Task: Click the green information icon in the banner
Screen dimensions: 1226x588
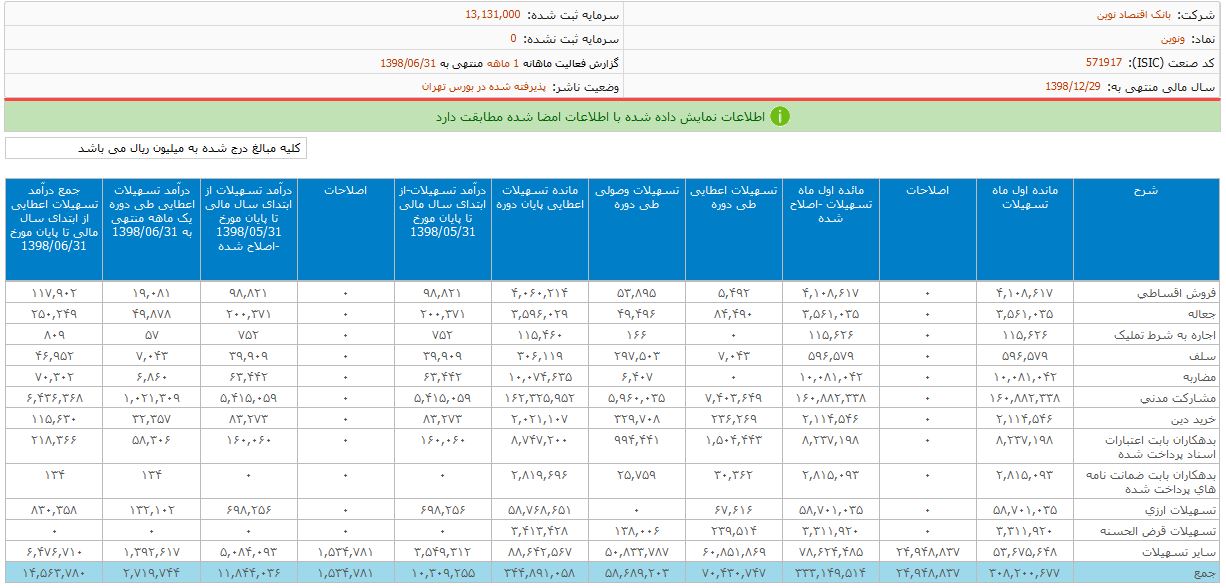Action: [779, 117]
